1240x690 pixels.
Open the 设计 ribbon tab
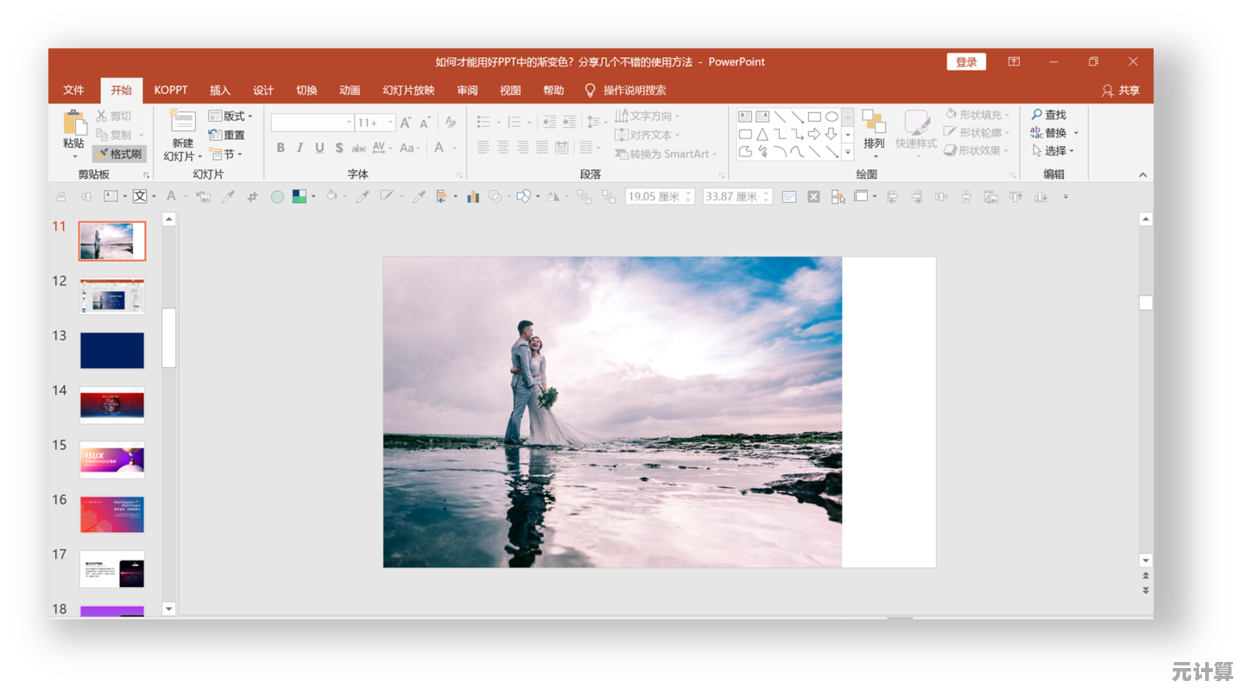(263, 91)
